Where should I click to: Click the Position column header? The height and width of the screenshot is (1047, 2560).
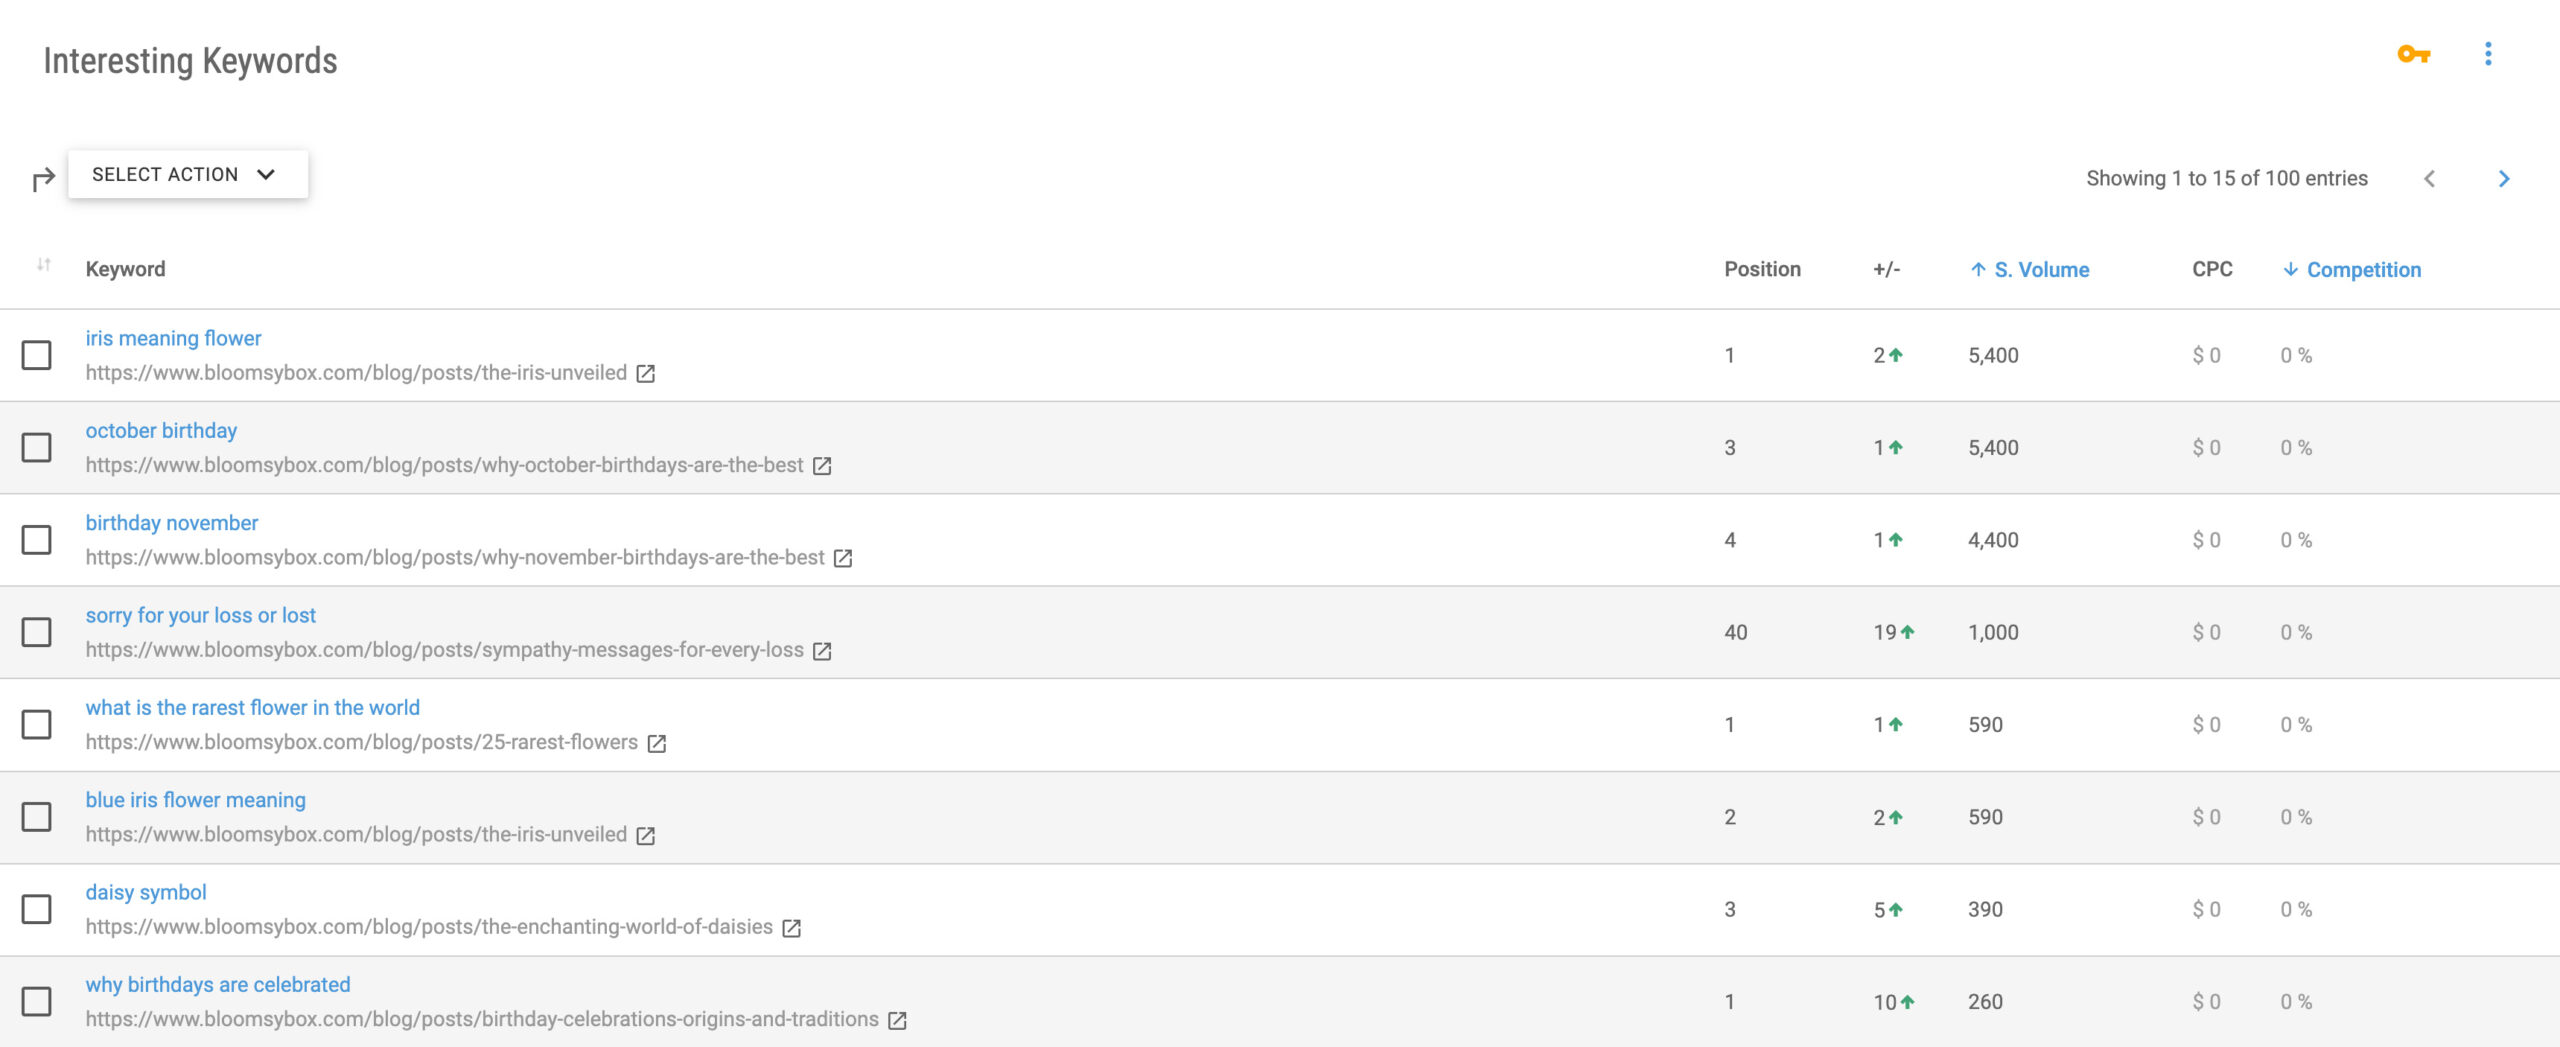click(x=1762, y=269)
